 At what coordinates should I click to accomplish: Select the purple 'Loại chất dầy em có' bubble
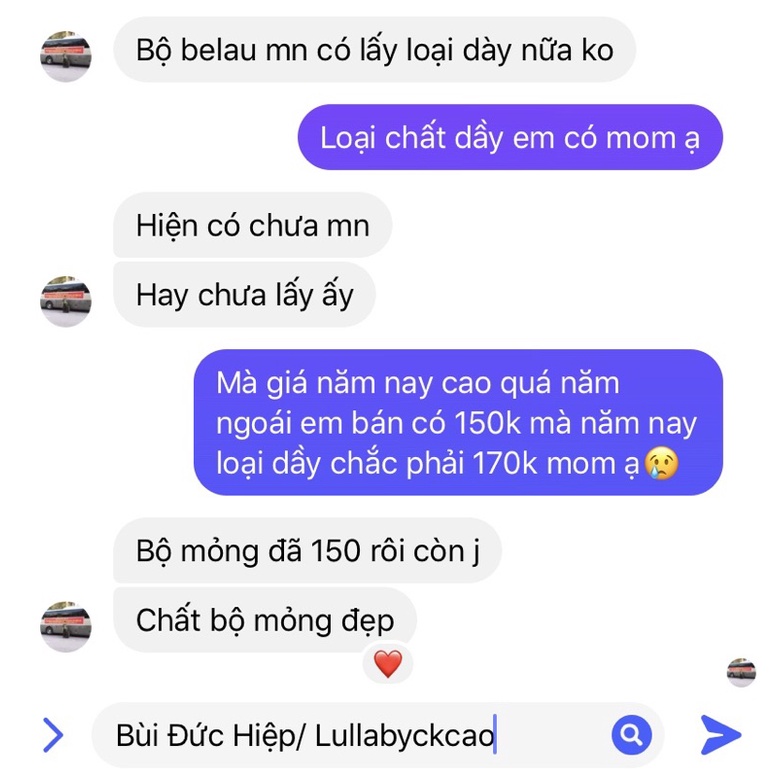[510, 137]
